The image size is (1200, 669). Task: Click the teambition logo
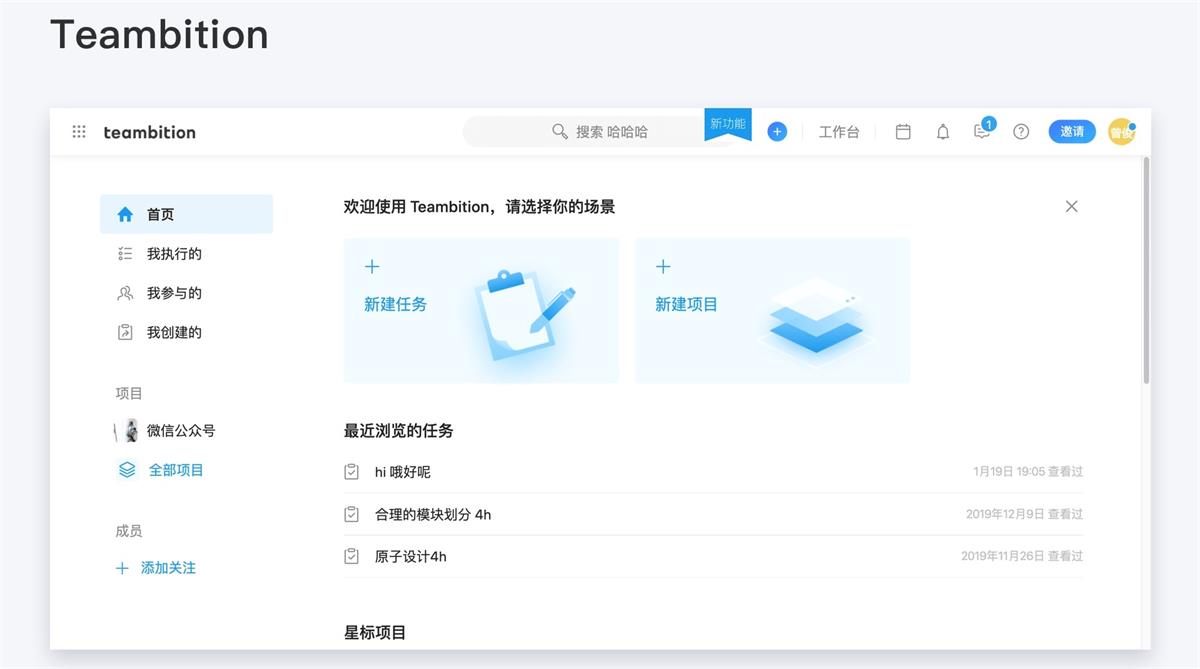(150, 132)
